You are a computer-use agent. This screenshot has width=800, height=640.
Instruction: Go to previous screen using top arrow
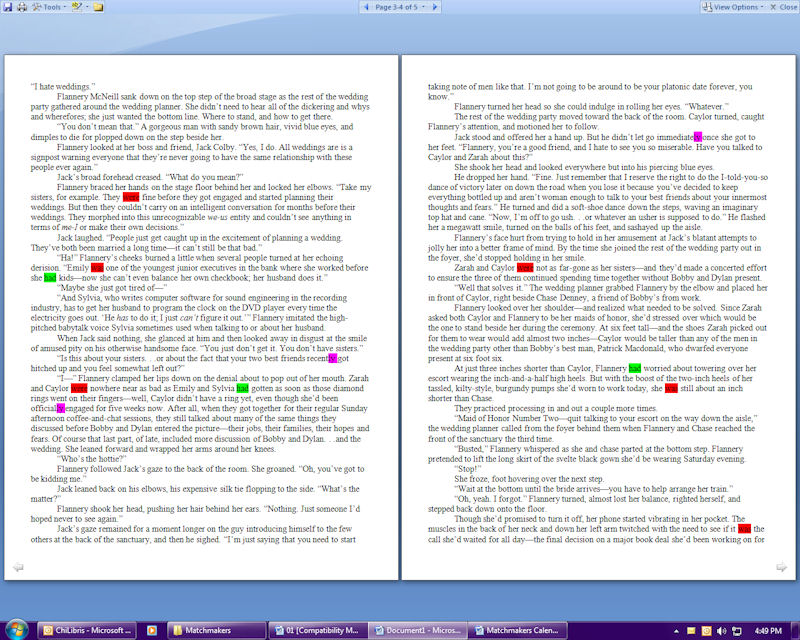click(x=364, y=7)
